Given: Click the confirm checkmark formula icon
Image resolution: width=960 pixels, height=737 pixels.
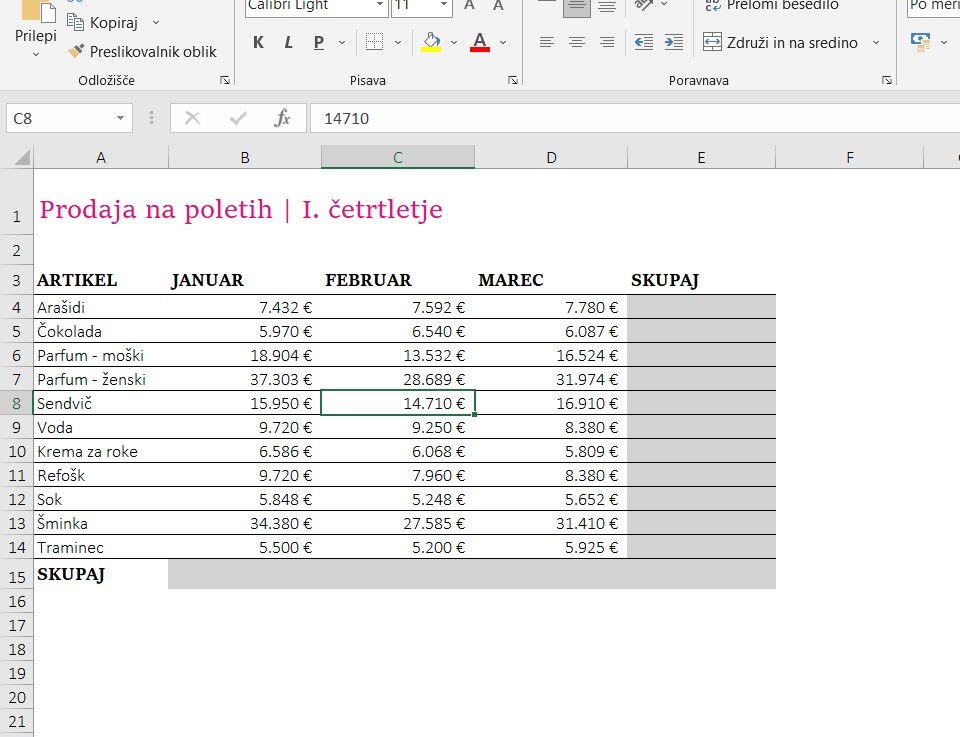Looking at the screenshot, I should tap(238, 118).
